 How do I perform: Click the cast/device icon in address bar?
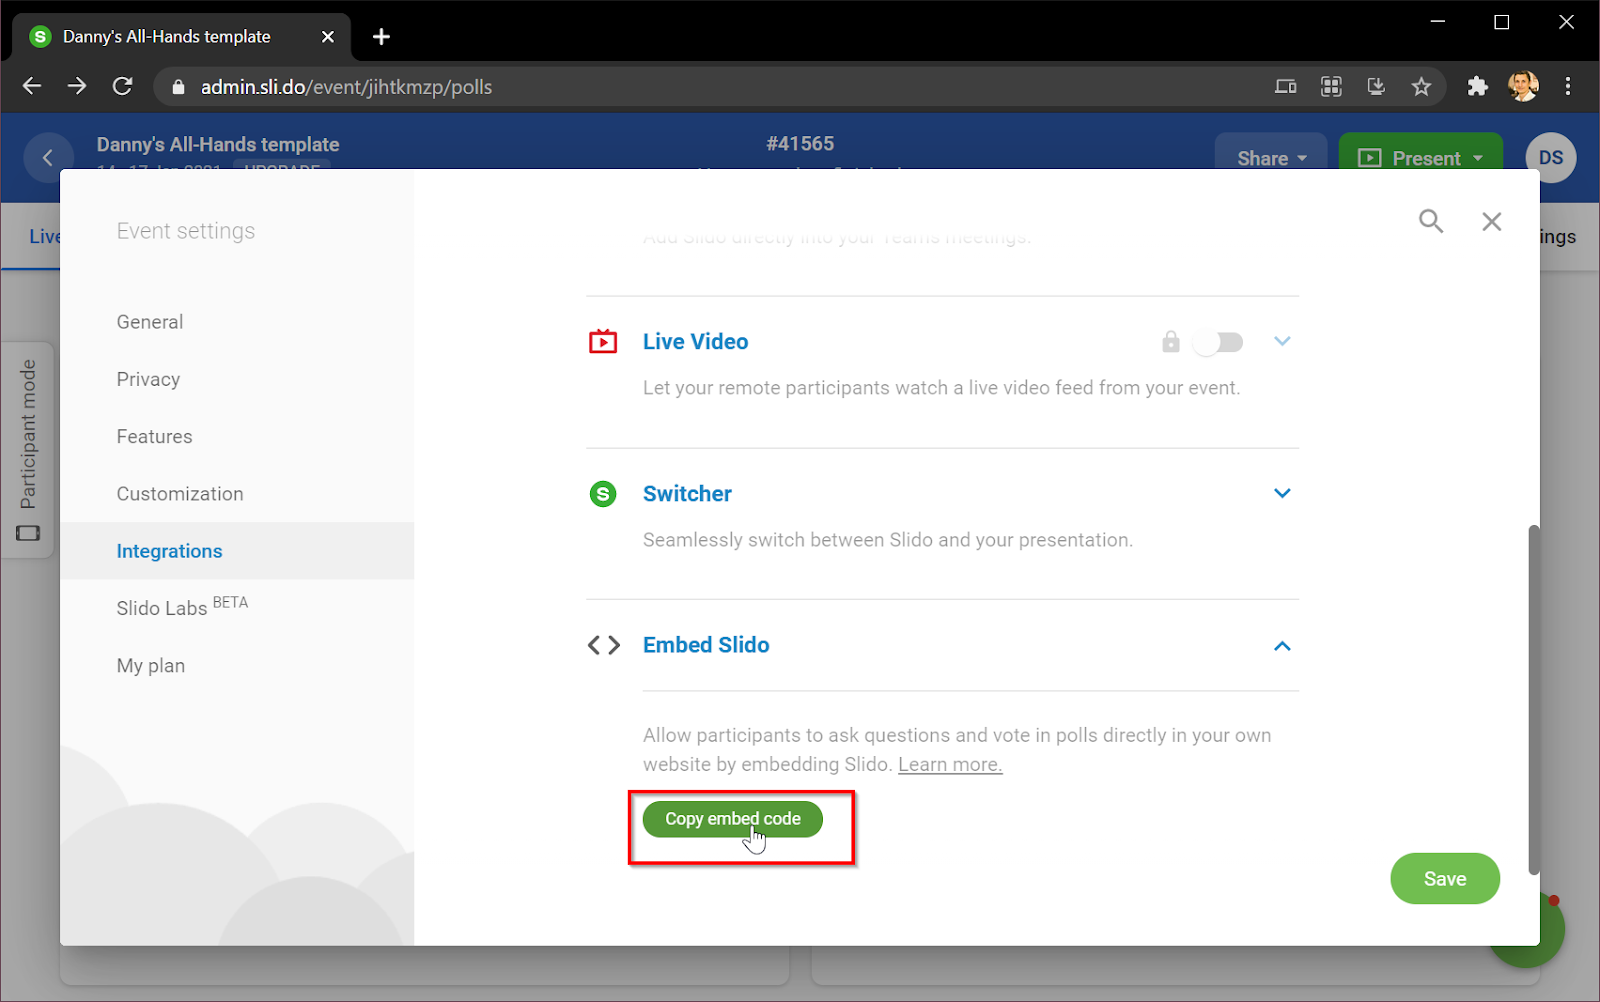pos(1286,87)
